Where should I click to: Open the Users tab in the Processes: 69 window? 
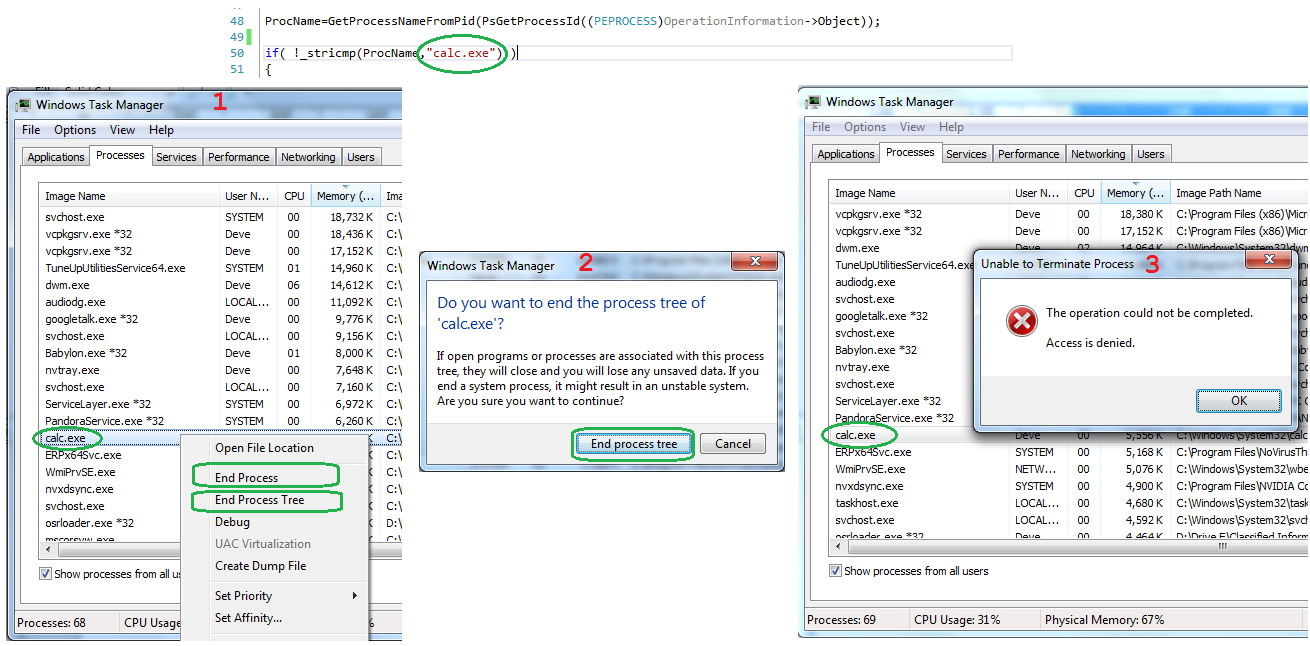coord(1151,154)
